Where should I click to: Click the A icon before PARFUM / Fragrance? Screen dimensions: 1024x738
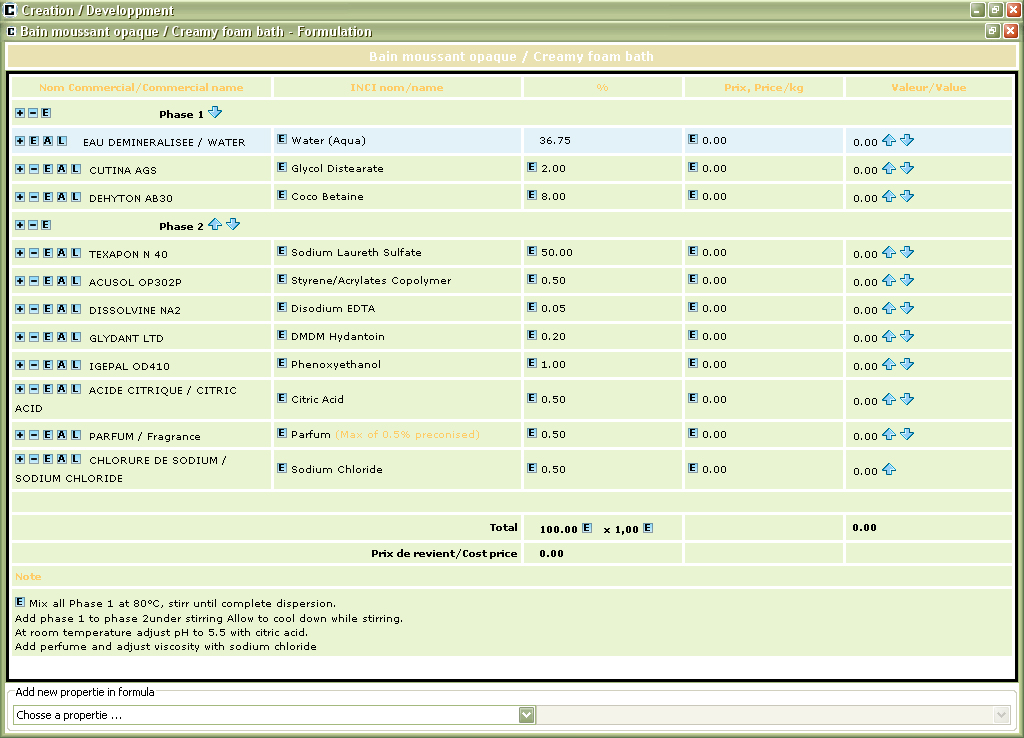[62, 436]
